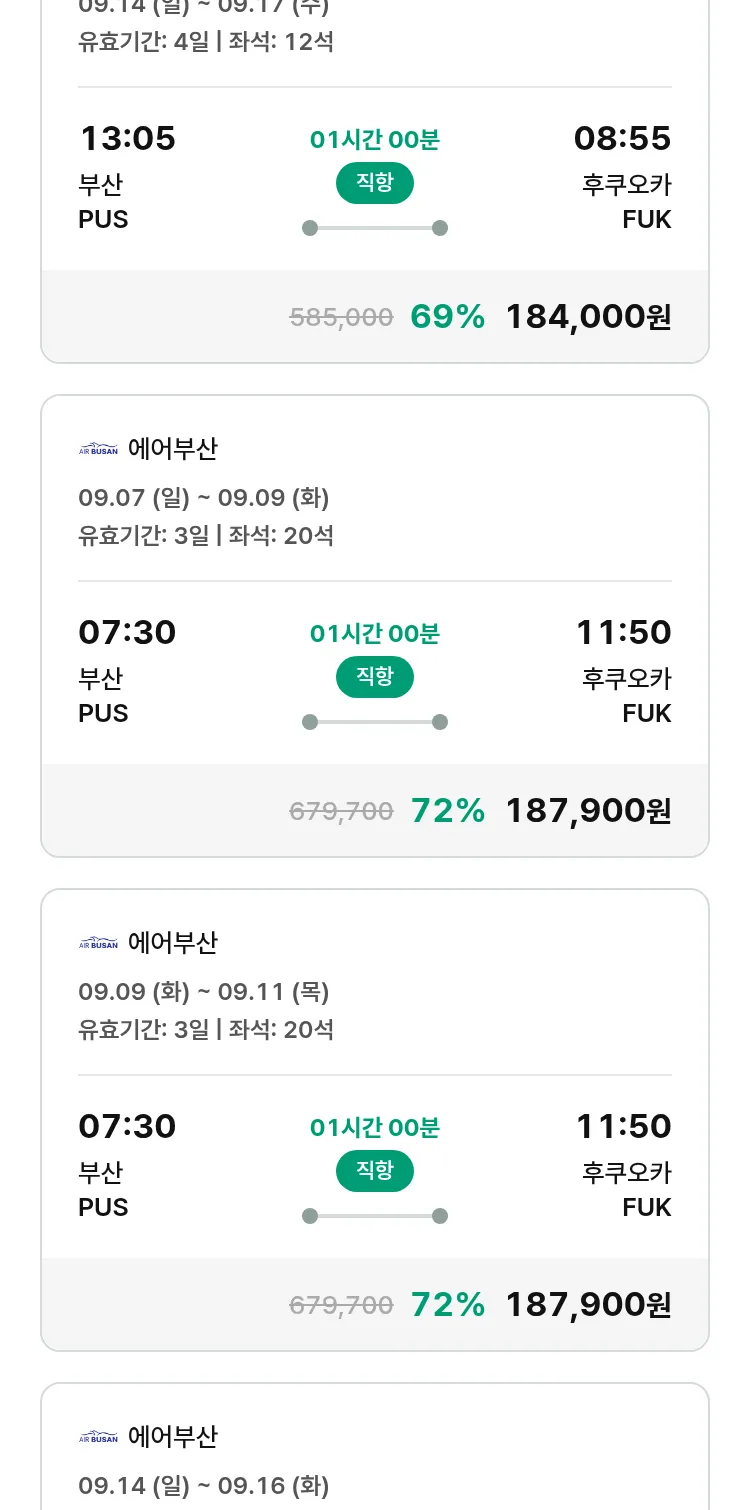The image size is (750, 1510).
Task: Select 187,900원 fare for 09.09–09.11 trip
Action: pos(588,1304)
